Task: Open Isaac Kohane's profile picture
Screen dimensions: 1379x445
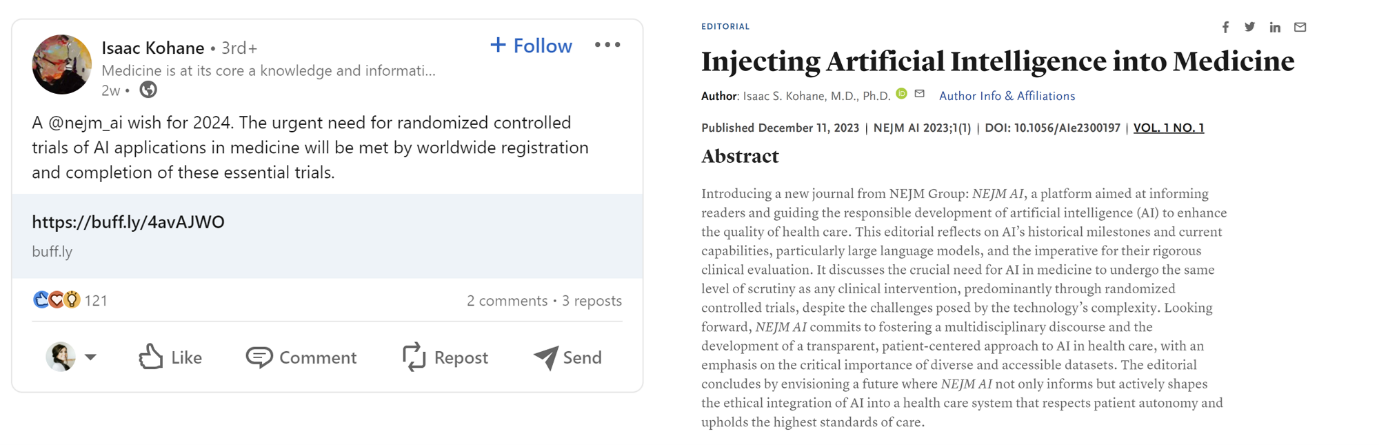Action: (62, 64)
